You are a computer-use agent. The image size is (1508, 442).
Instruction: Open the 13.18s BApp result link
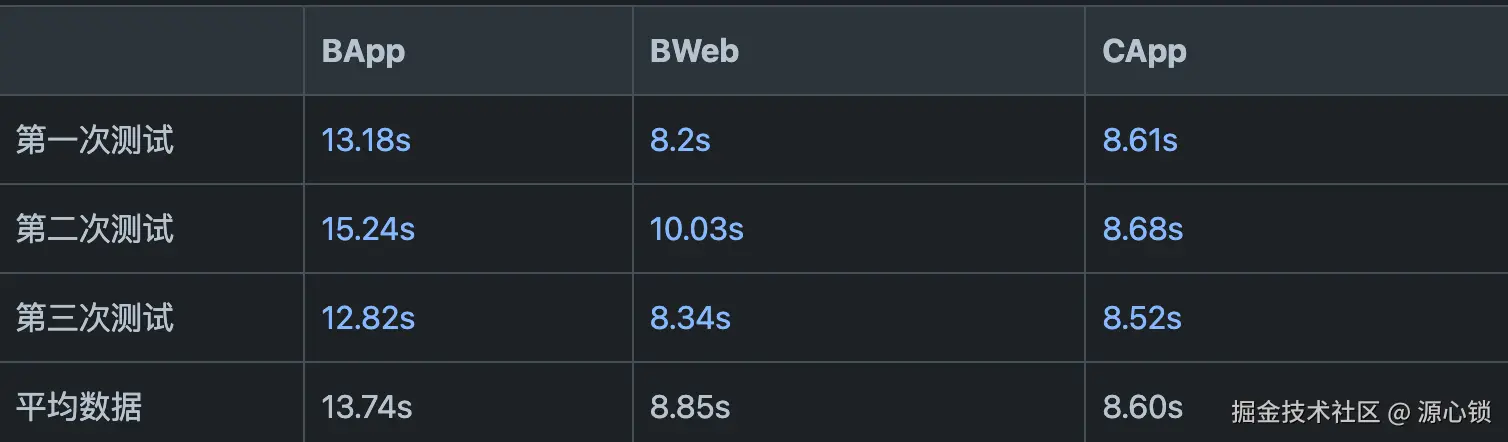click(x=366, y=140)
